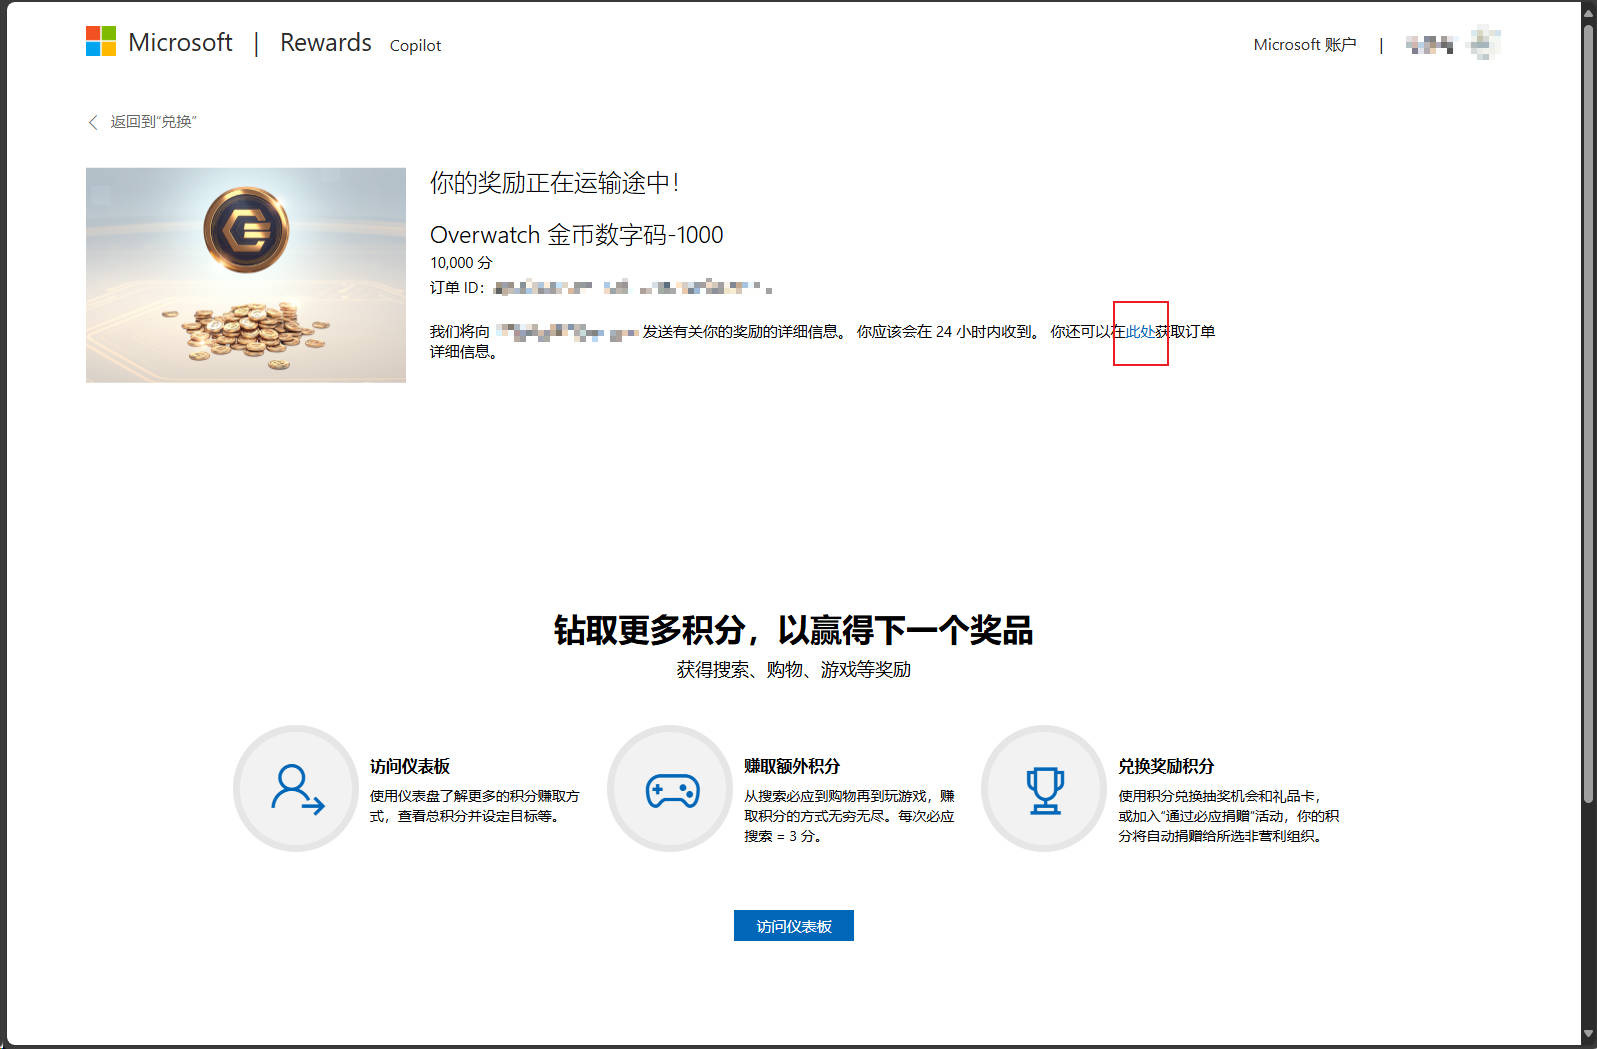Click the 赚取额外积分 card heading
Screen dimensions: 1597x1049
pyautogui.click(x=791, y=767)
